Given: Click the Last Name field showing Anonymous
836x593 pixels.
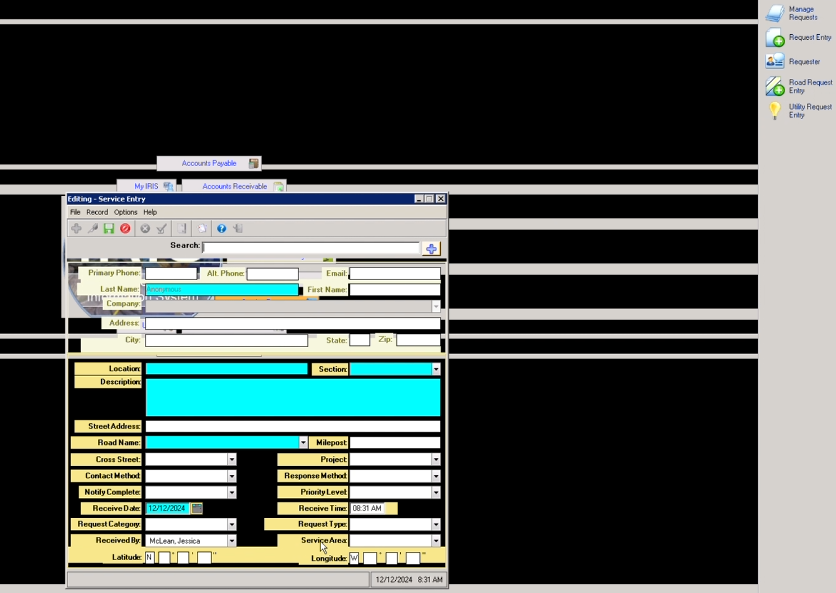Looking at the screenshot, I should point(222,290).
